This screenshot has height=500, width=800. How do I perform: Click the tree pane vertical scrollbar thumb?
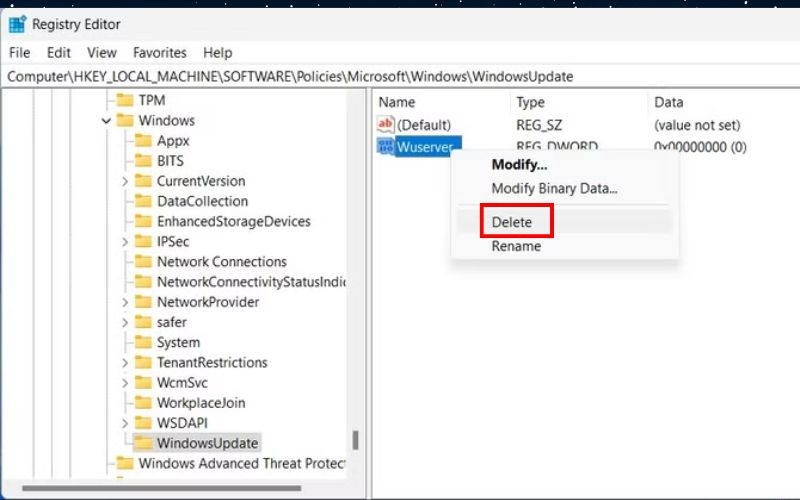[356, 440]
